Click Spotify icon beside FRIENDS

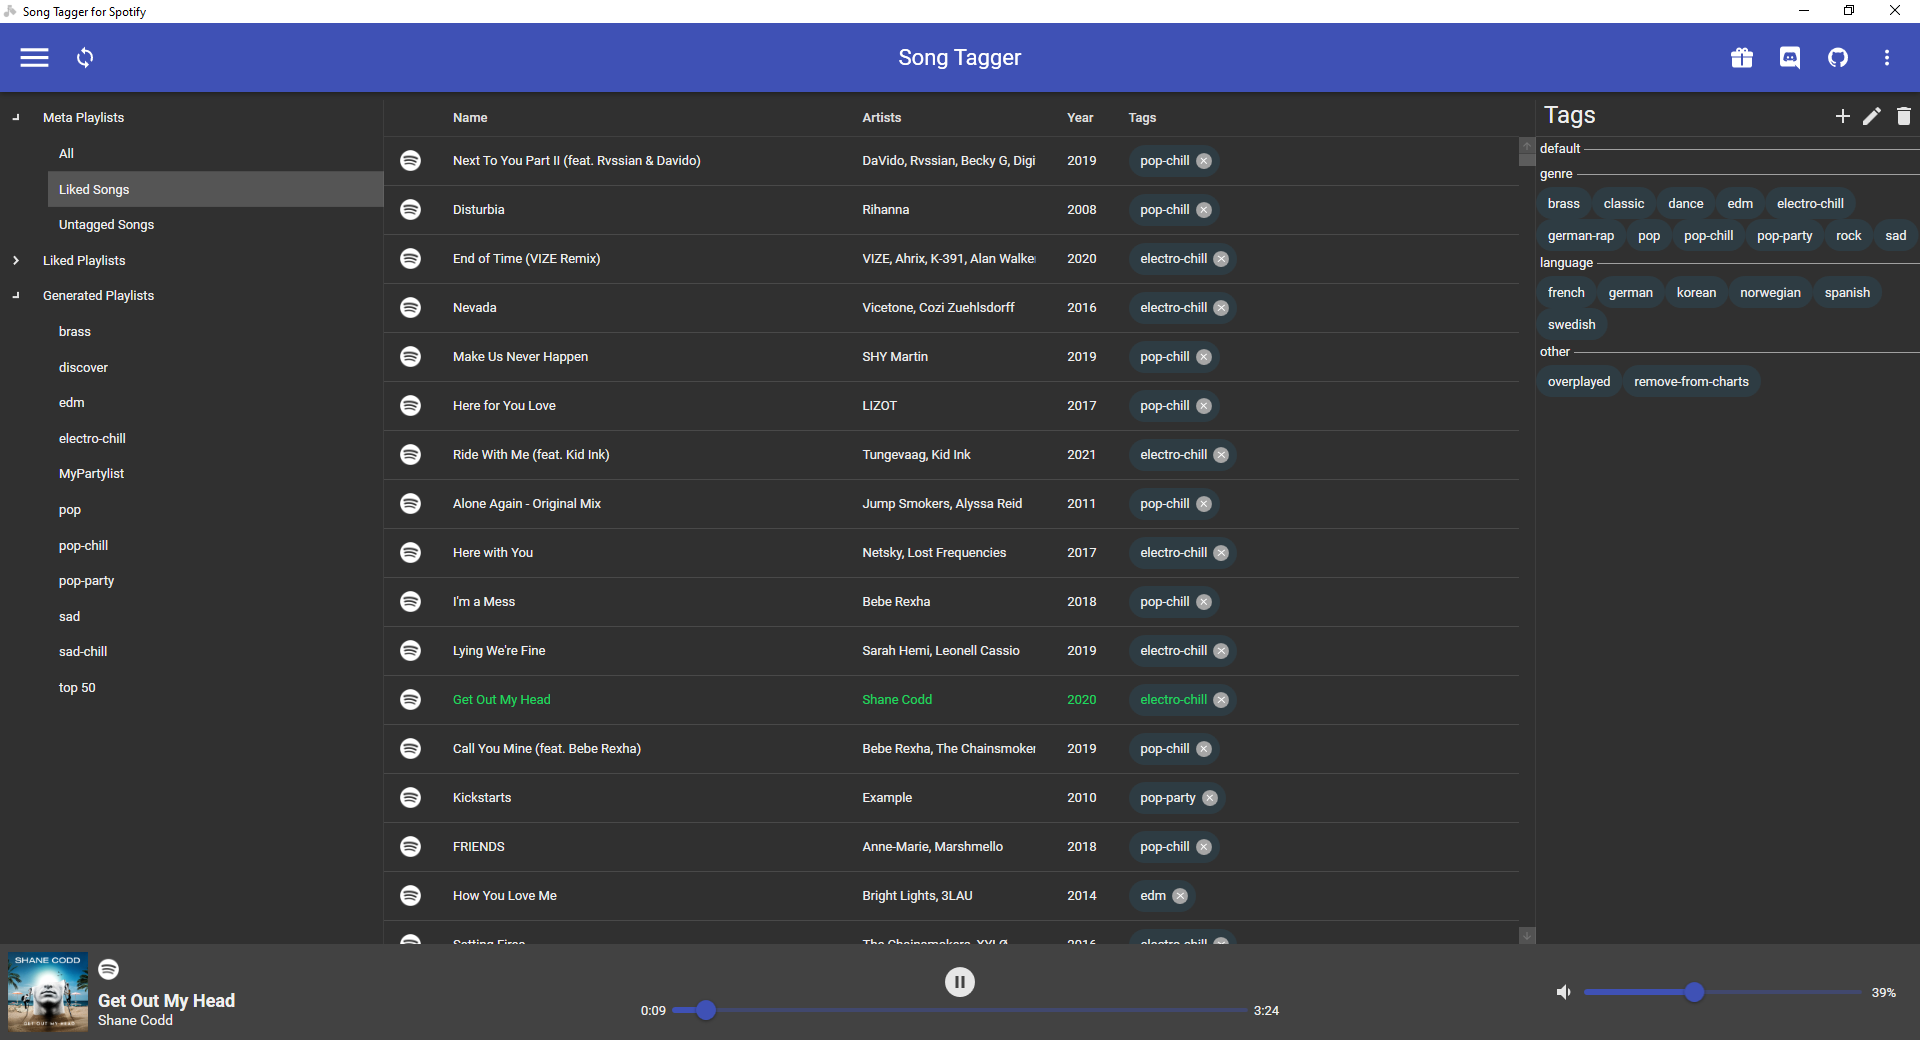click(410, 846)
